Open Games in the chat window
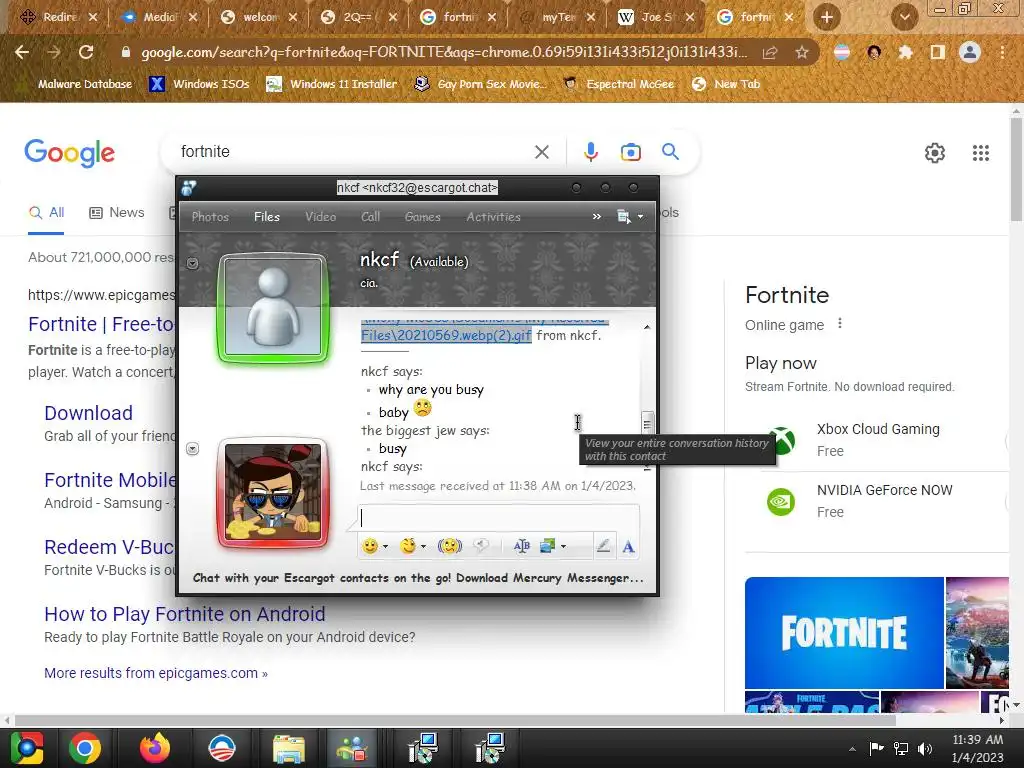Image resolution: width=1024 pixels, height=768 pixels. tap(423, 217)
